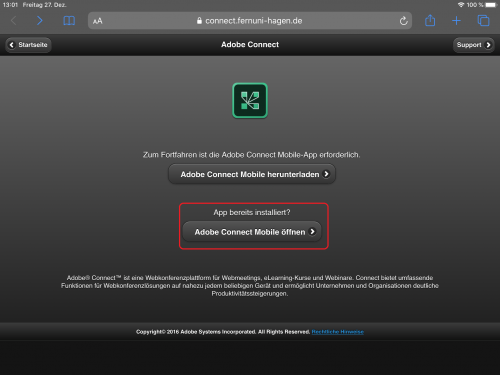Image resolution: width=500 pixels, height=375 pixels.
Task: Reload the page with the refresh icon
Action: coord(403,21)
